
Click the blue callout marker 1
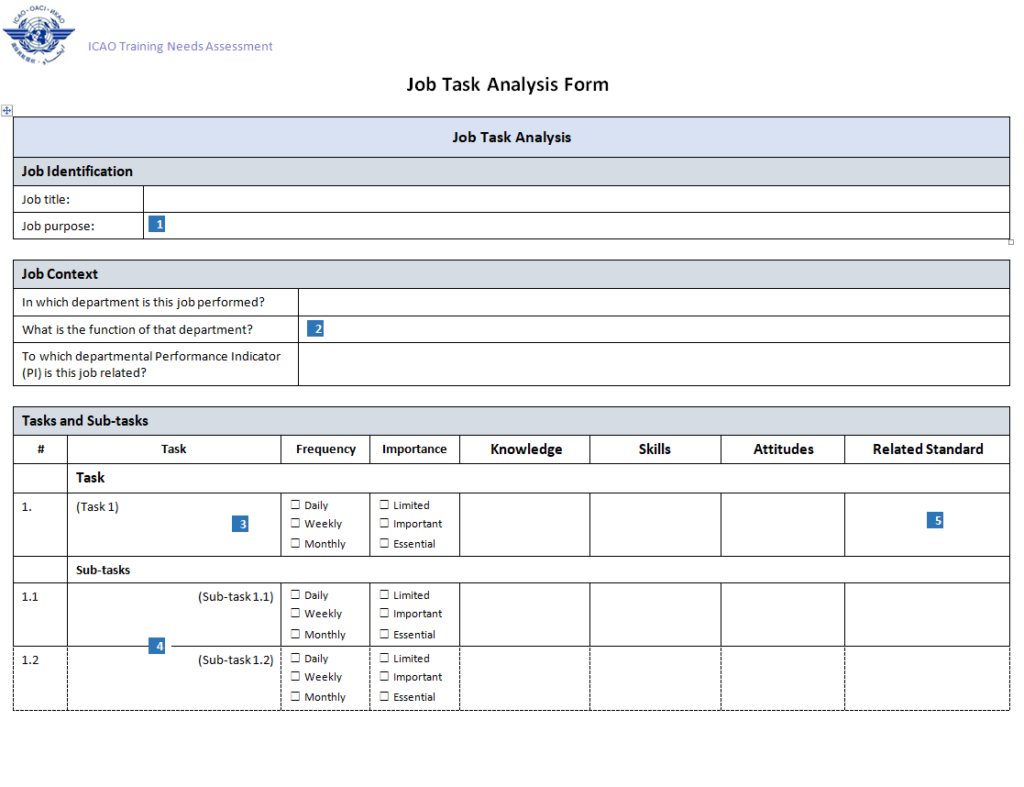(x=157, y=224)
